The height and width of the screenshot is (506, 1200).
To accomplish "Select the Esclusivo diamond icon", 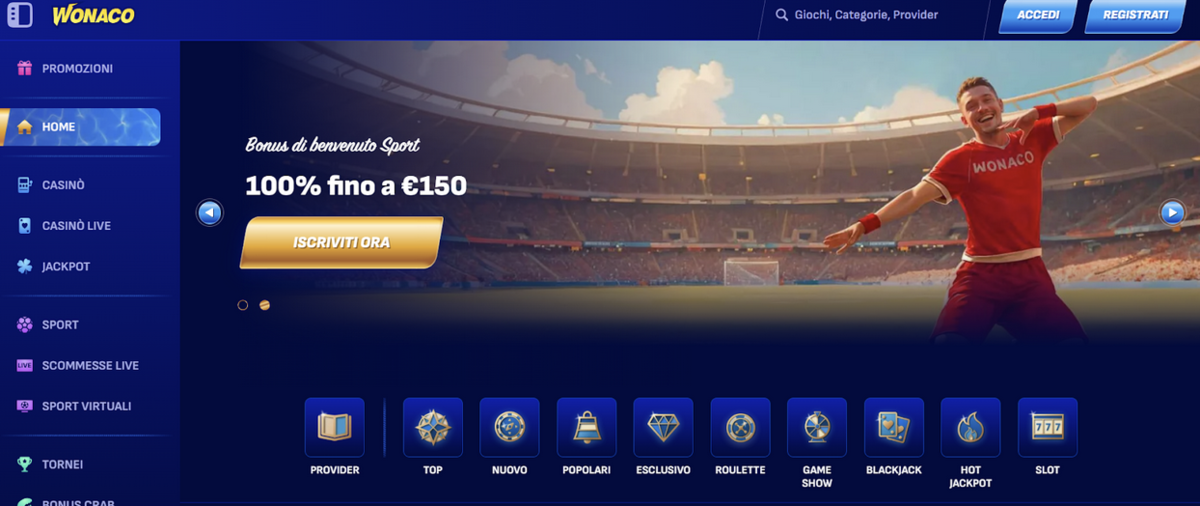I will click(663, 427).
